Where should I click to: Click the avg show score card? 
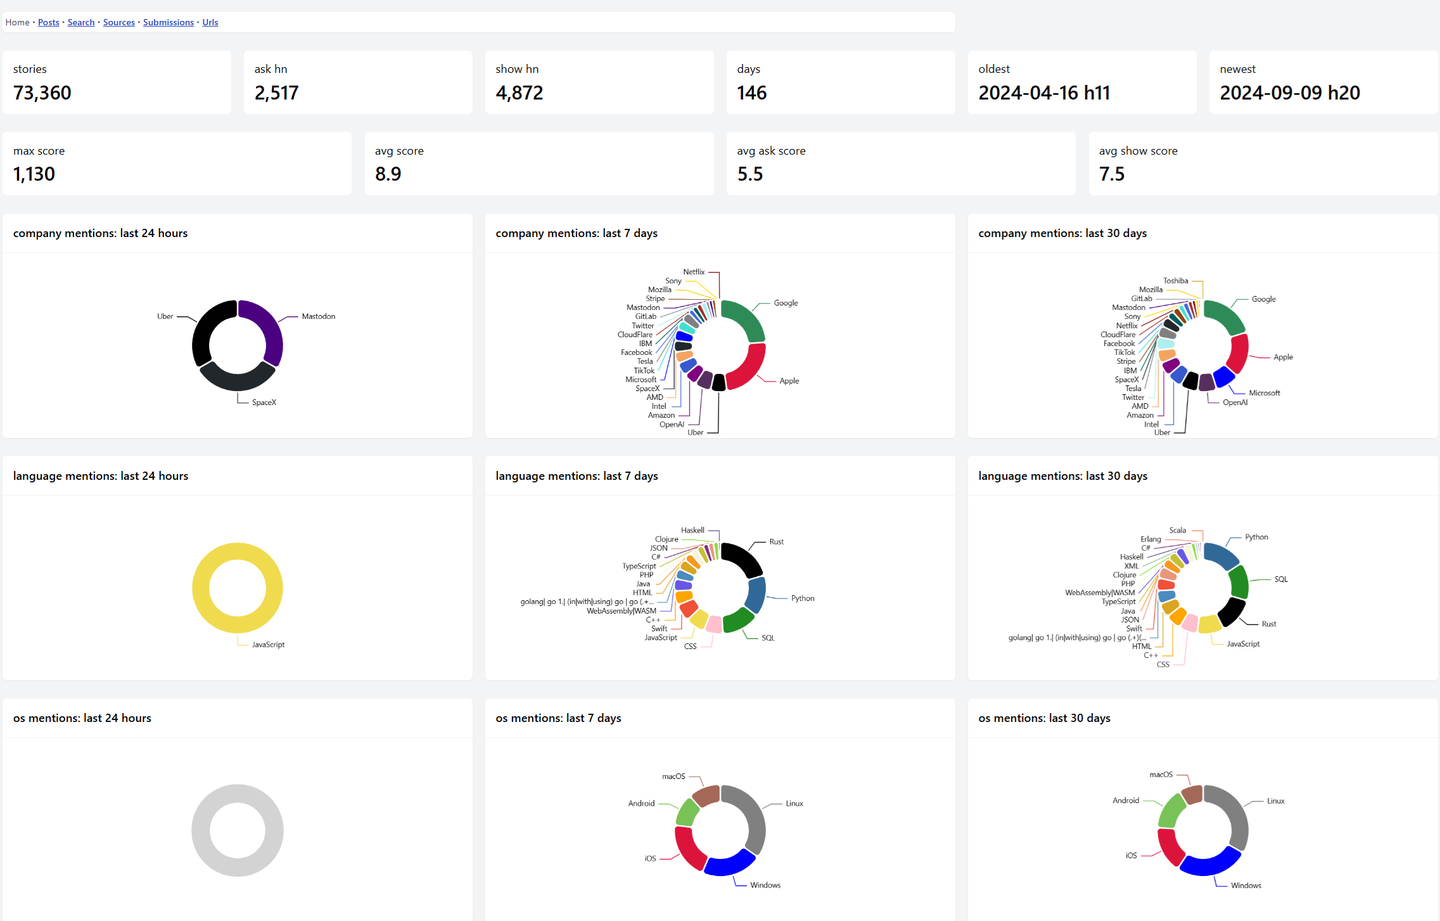click(1263, 163)
